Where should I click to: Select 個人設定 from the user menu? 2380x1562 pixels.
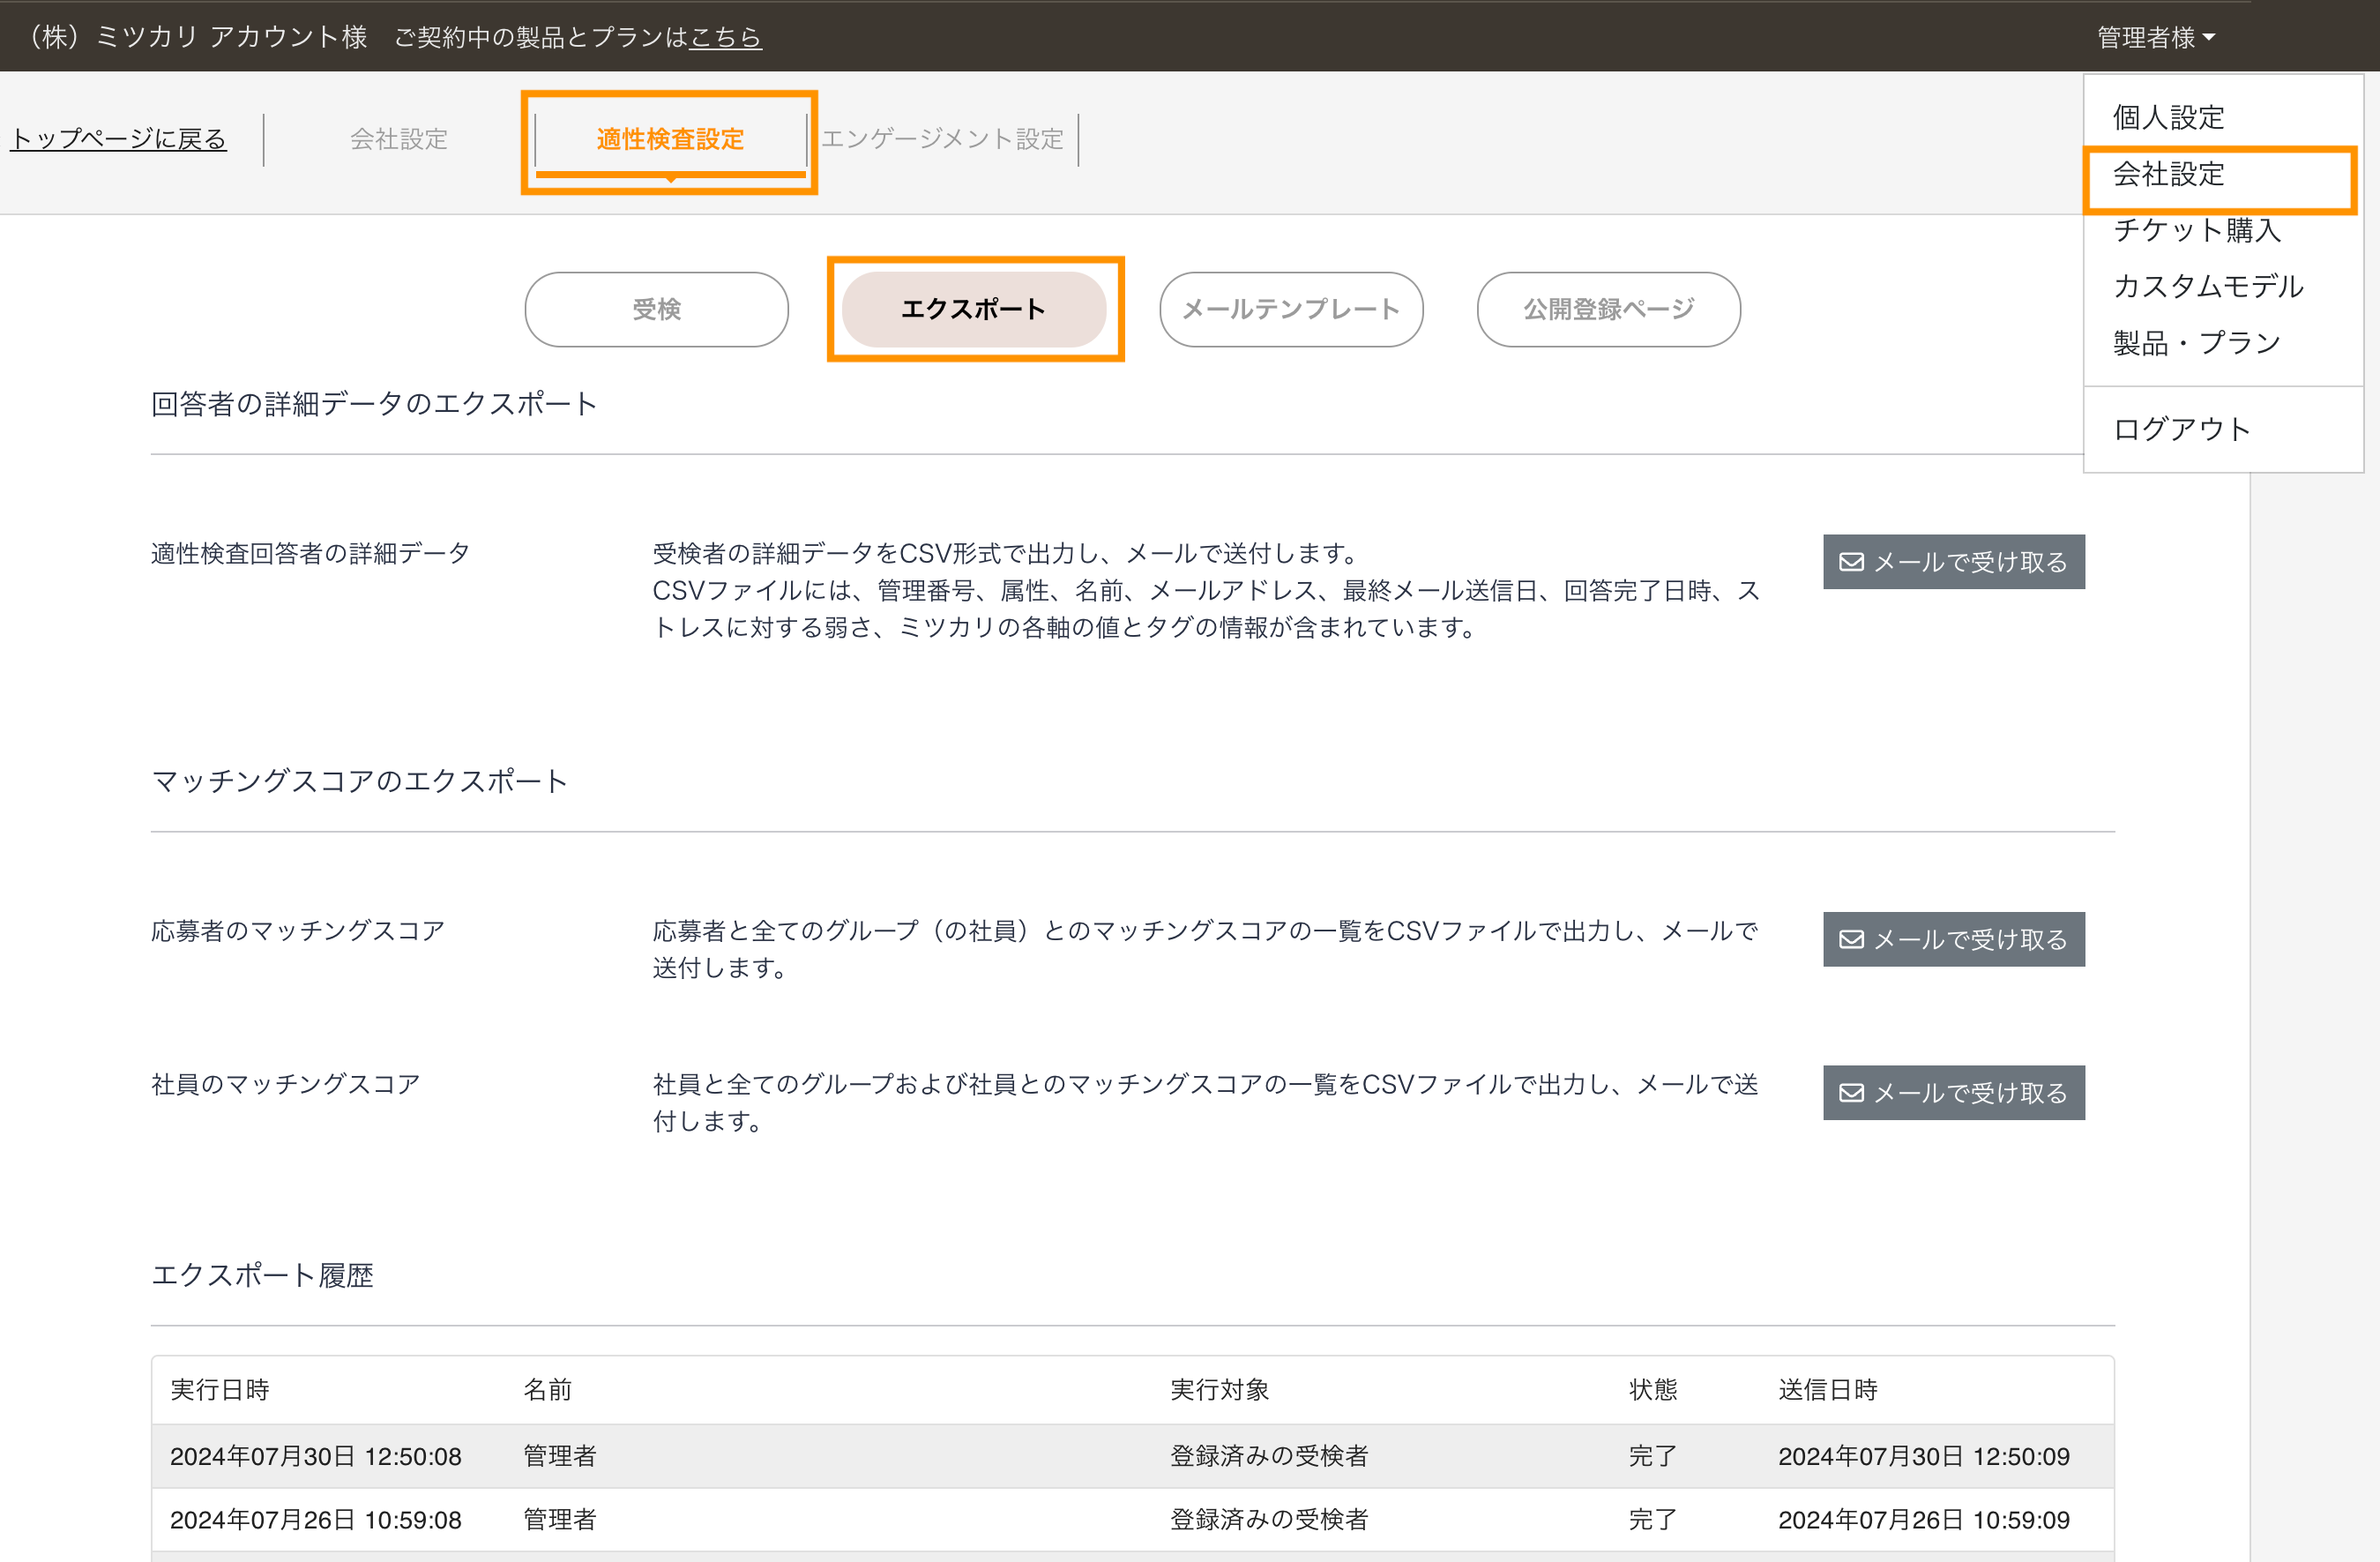coord(2168,117)
